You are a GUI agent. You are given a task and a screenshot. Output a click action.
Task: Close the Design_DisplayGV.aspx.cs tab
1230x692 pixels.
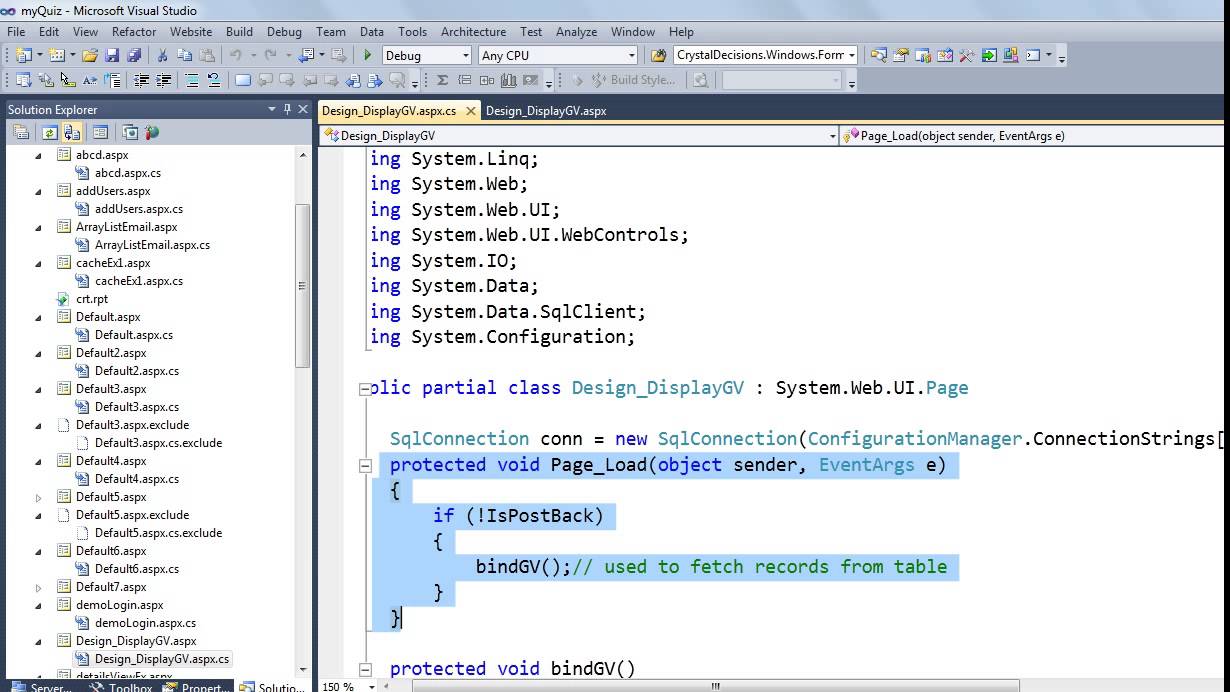point(470,111)
